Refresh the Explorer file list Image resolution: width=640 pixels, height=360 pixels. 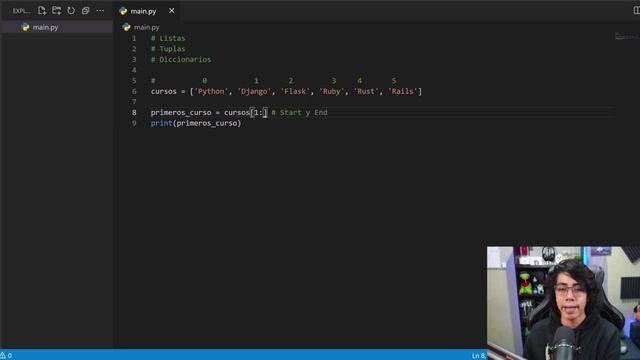[x=71, y=11]
